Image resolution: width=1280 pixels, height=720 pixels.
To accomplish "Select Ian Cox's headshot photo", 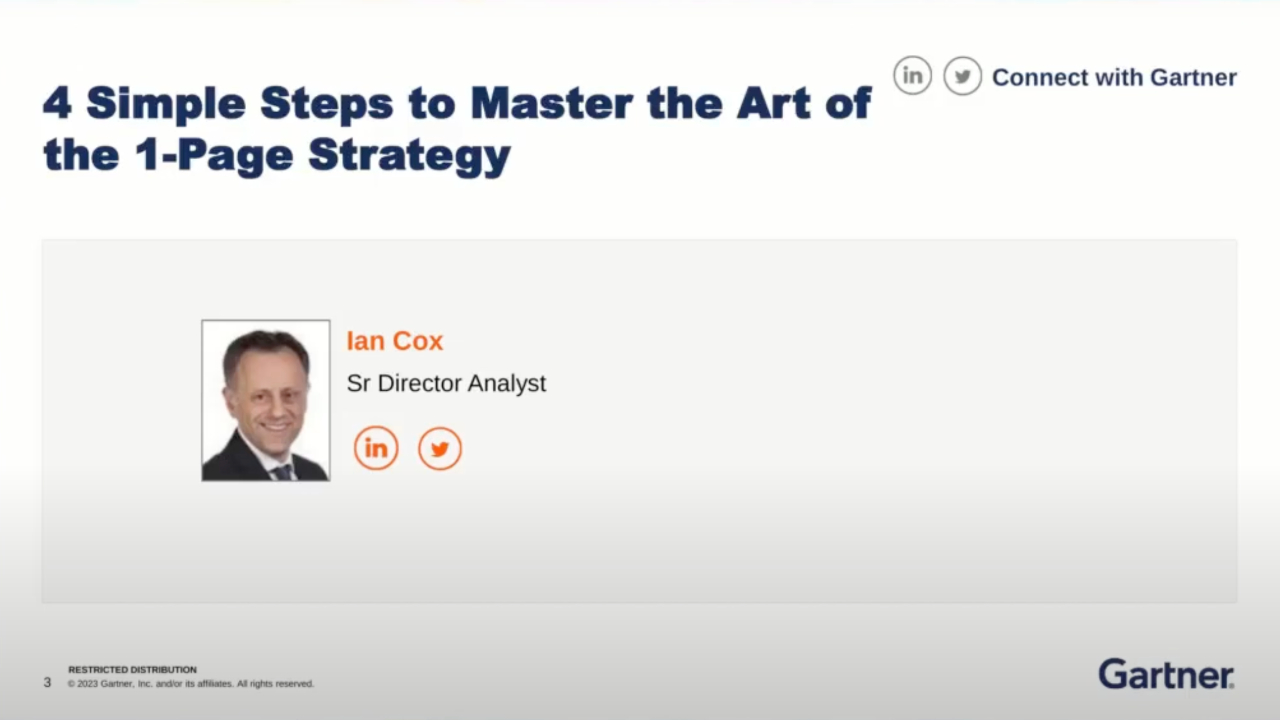I will coord(266,400).
